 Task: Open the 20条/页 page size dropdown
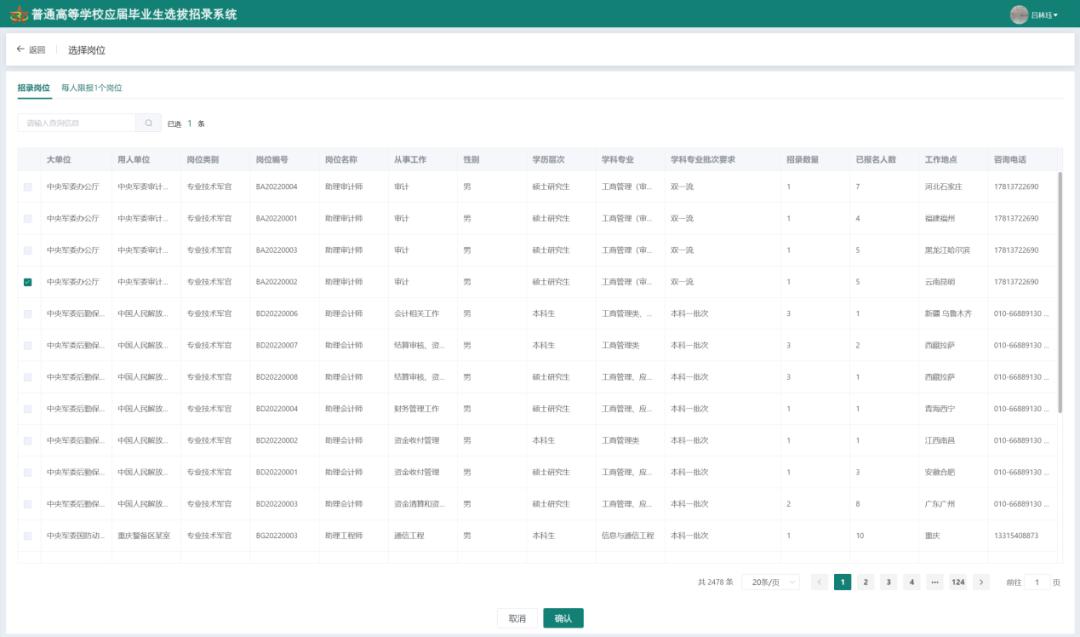tap(770, 582)
